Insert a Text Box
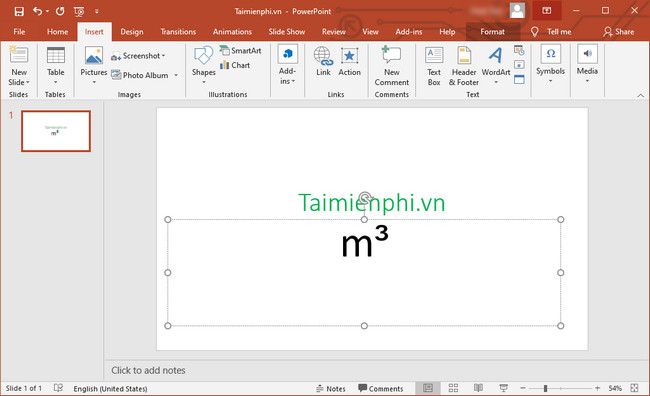Screen dimensions: 650x396 [434, 66]
